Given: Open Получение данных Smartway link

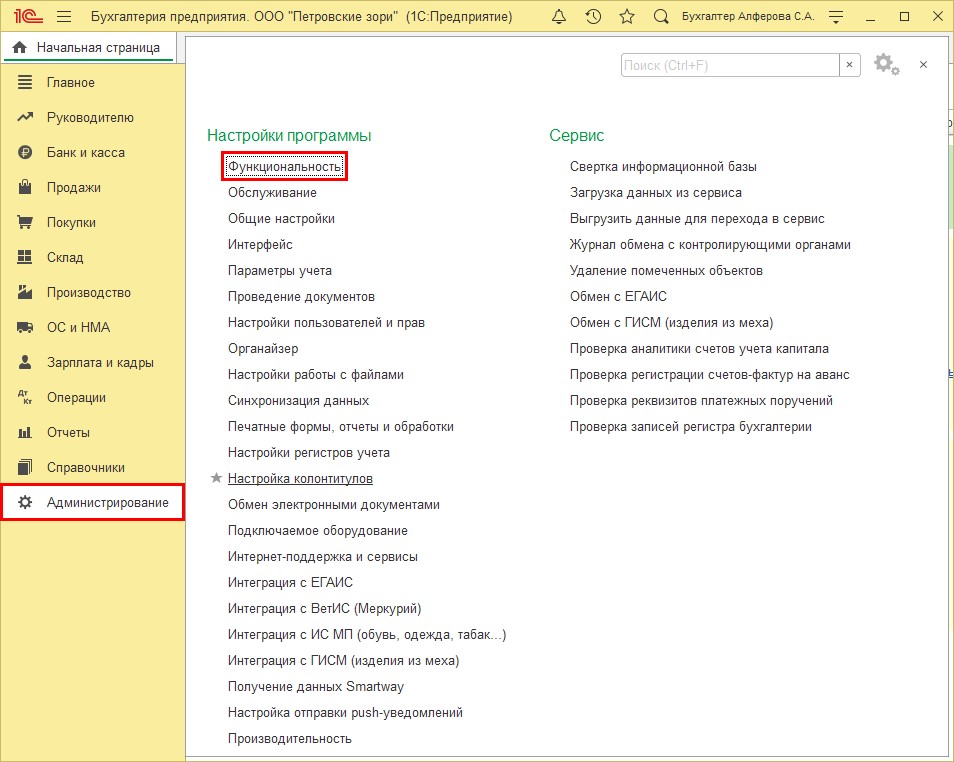Looking at the screenshot, I should [316, 687].
